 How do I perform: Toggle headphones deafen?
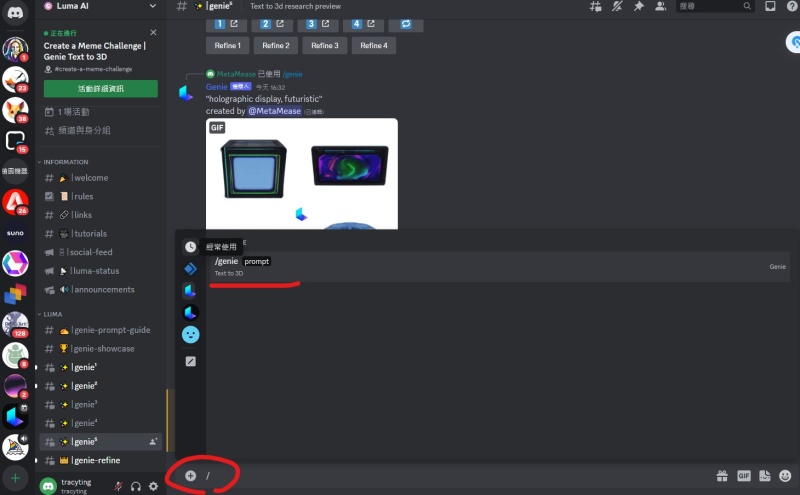(x=136, y=486)
